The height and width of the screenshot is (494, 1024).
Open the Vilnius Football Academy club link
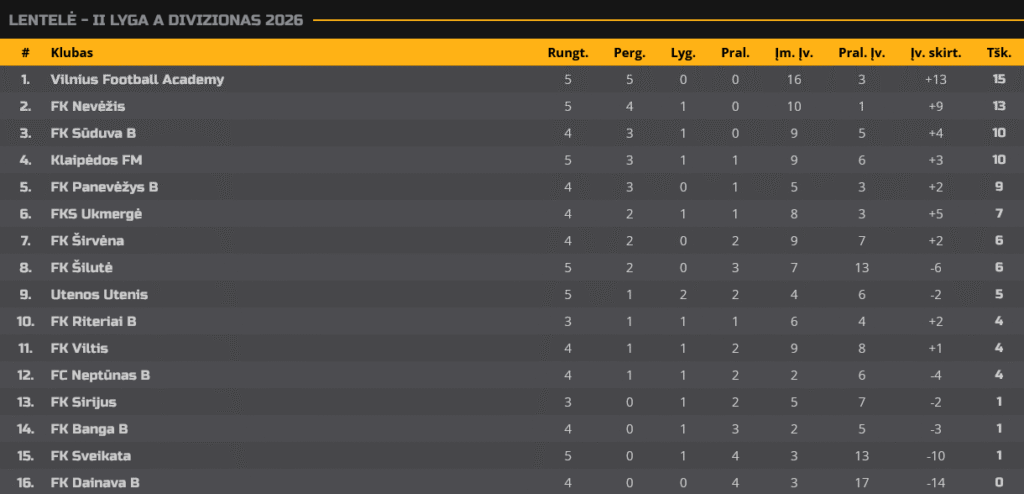pyautogui.click(x=137, y=79)
